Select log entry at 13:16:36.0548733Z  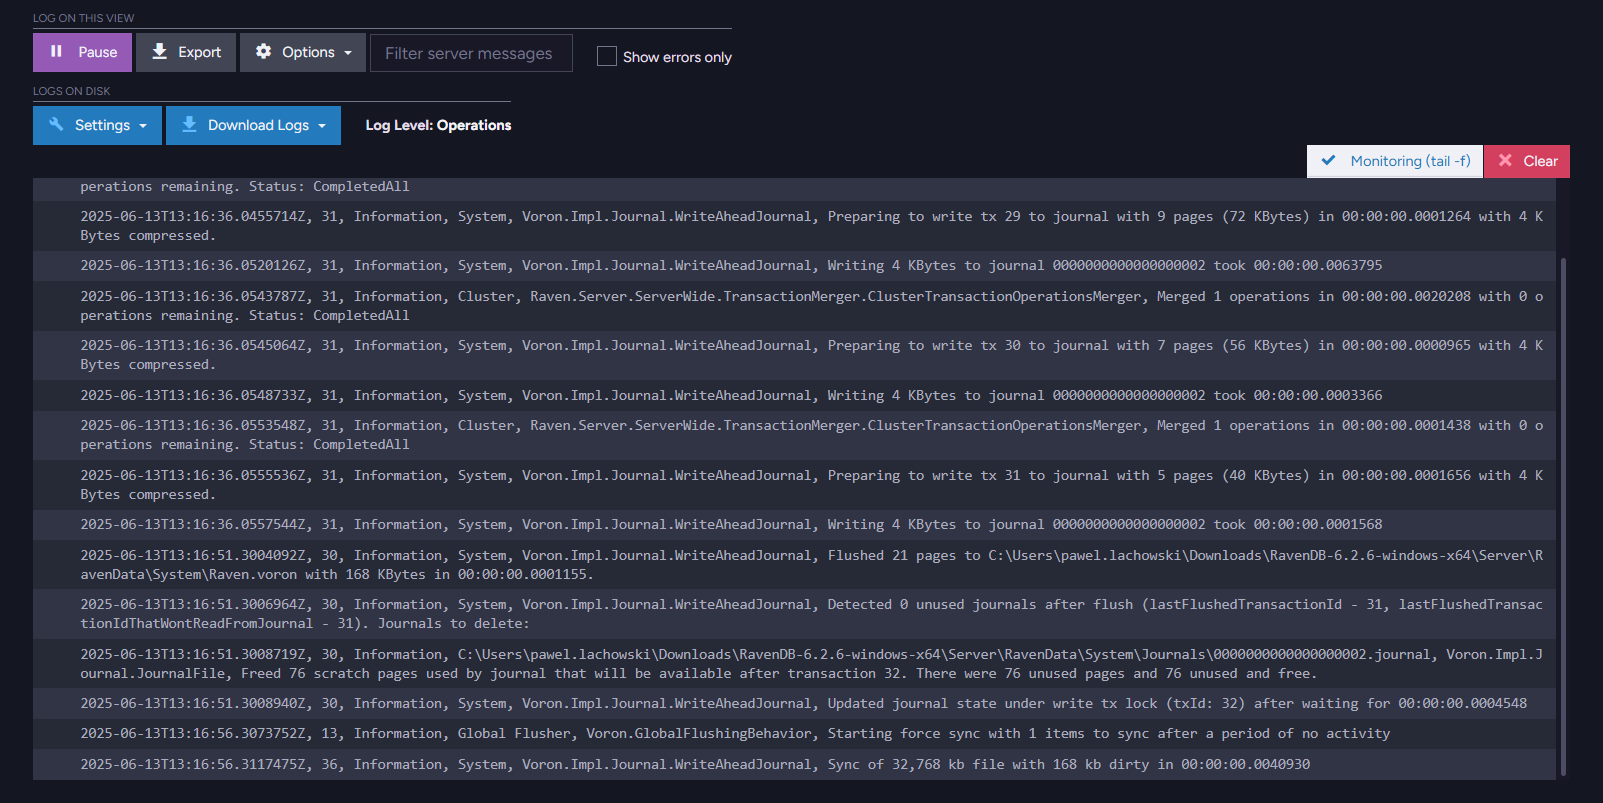794,395
